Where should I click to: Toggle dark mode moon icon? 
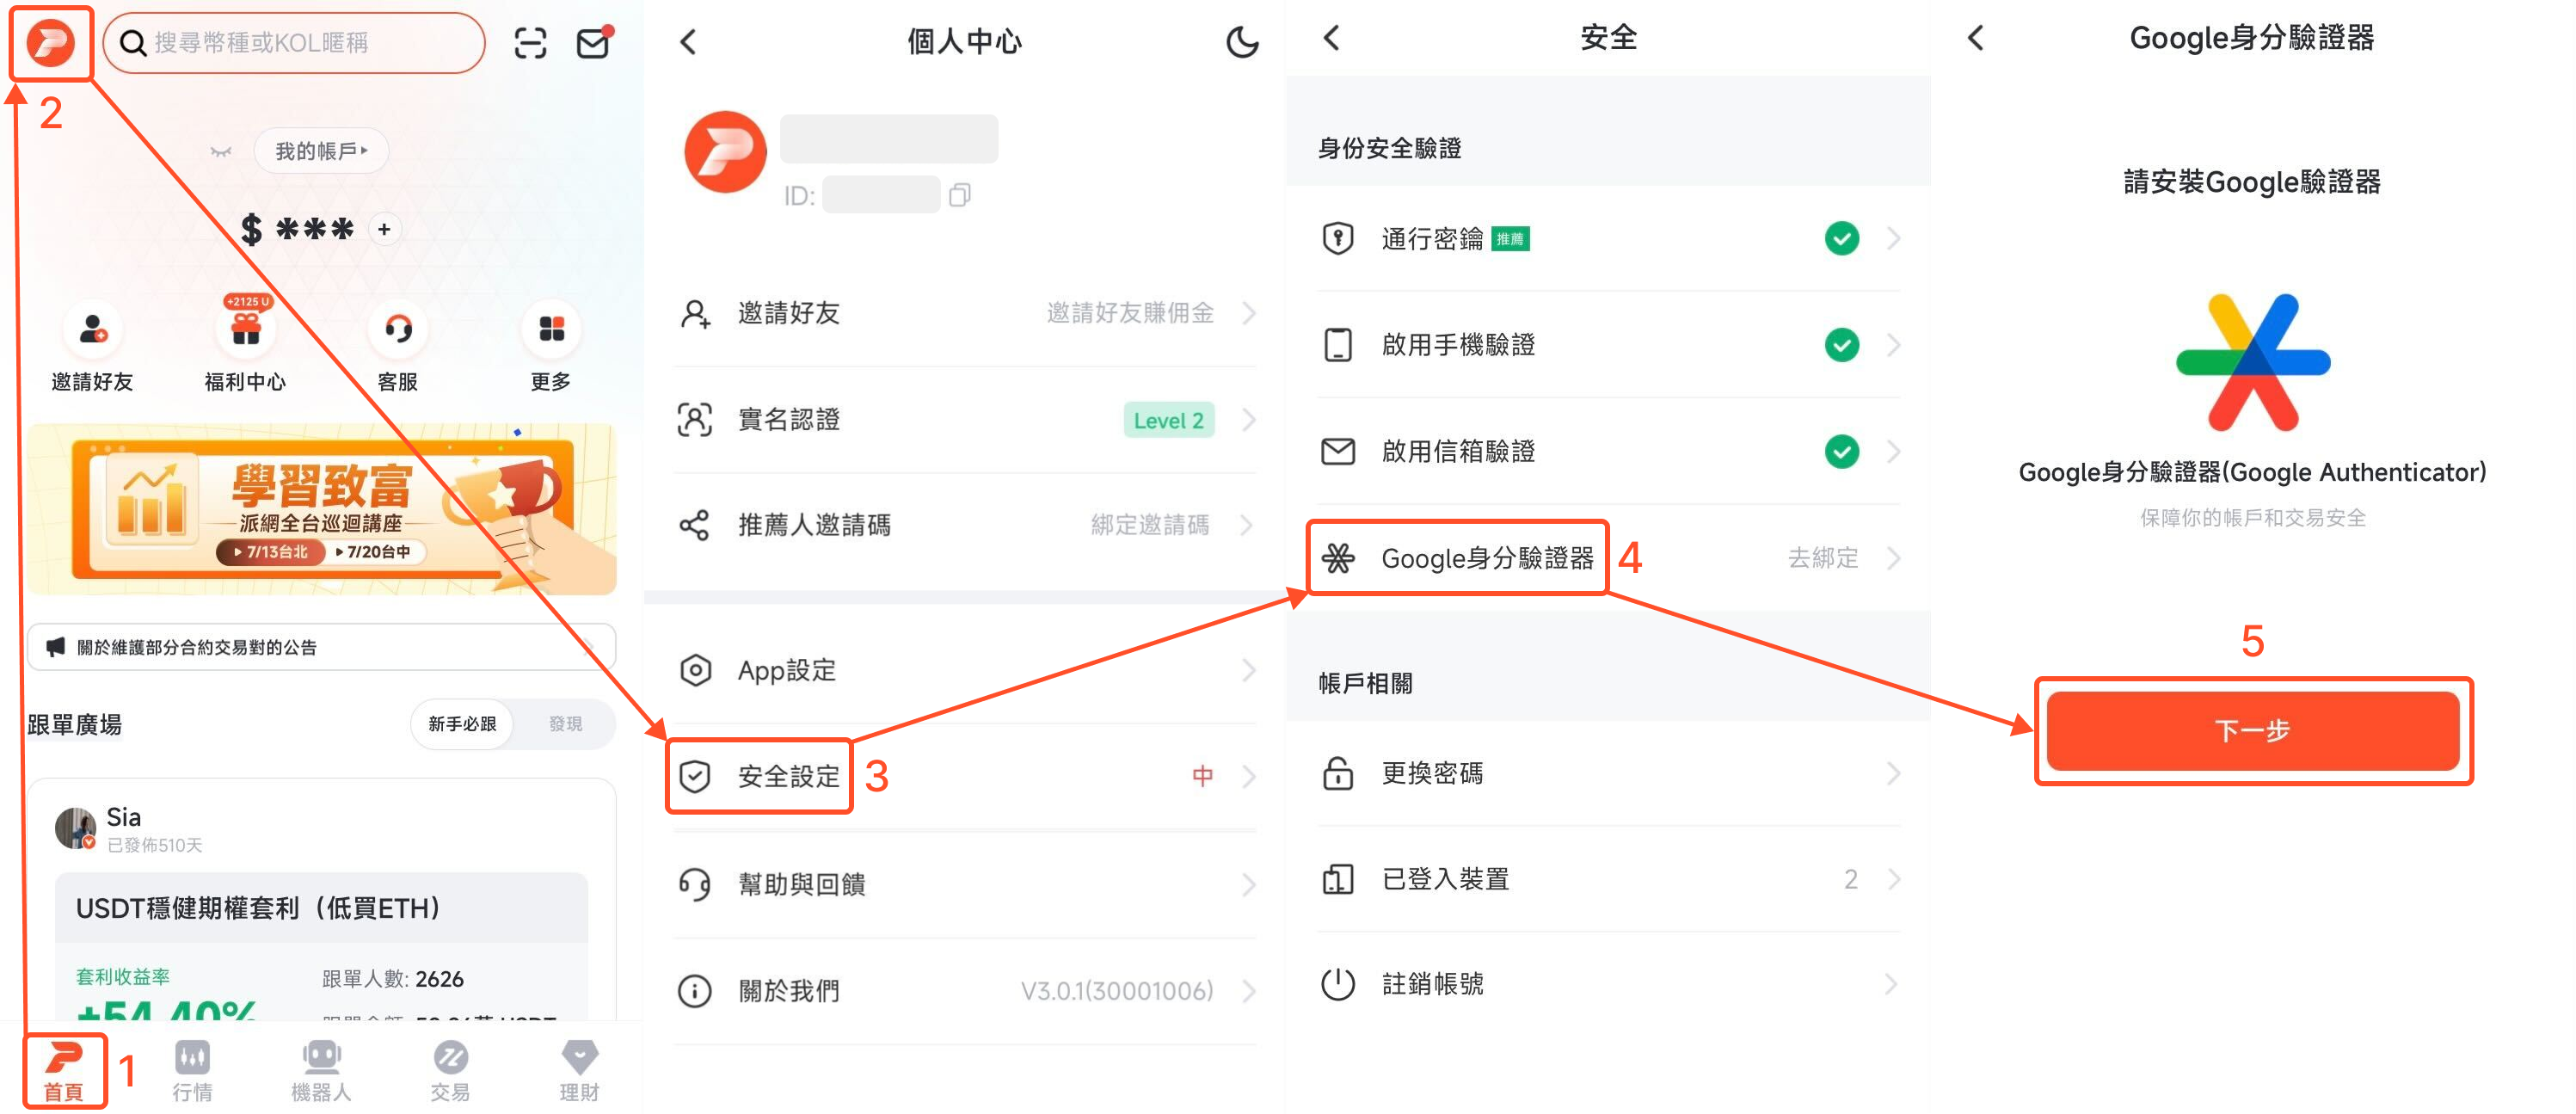coord(1241,42)
